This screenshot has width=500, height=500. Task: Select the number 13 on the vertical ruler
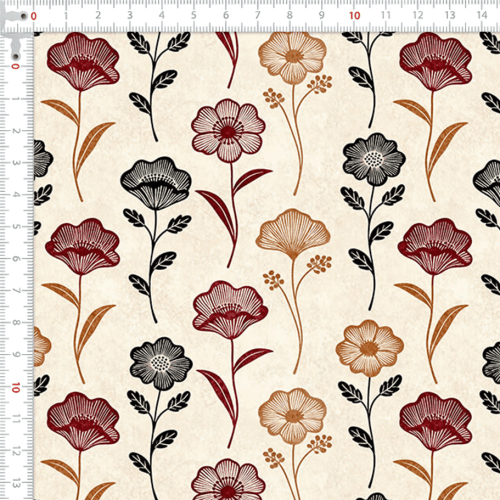pos(16,483)
